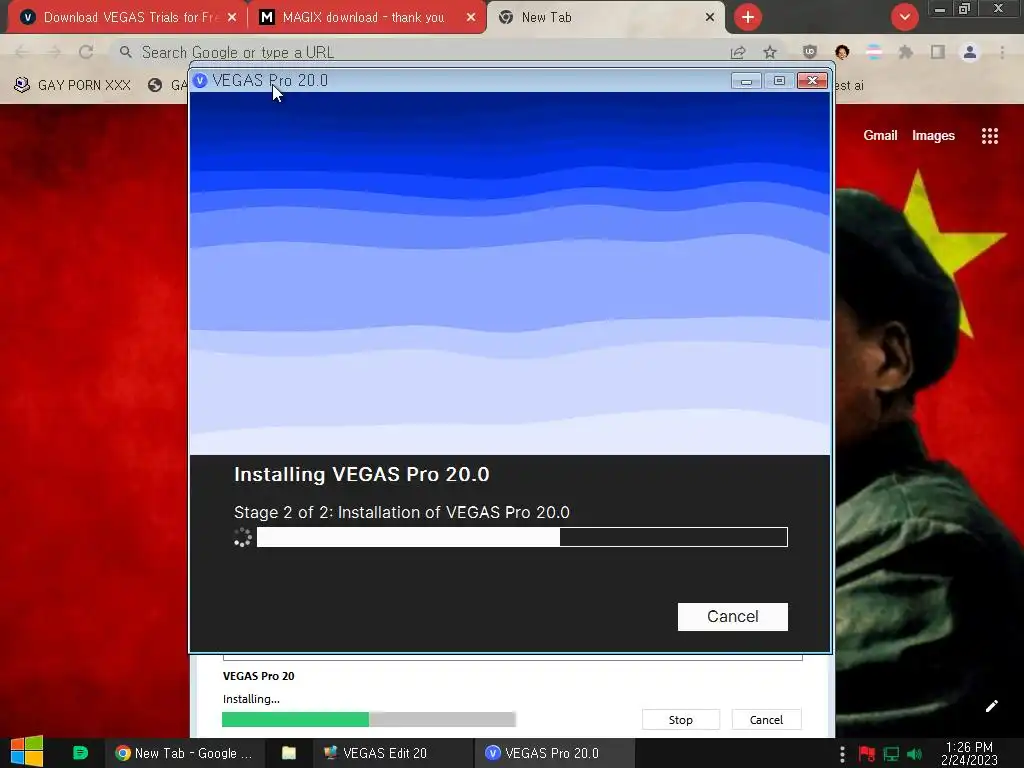Minimize the VEGAS Pro 20.0 installer window
The image size is (1024, 768).
[x=746, y=80]
